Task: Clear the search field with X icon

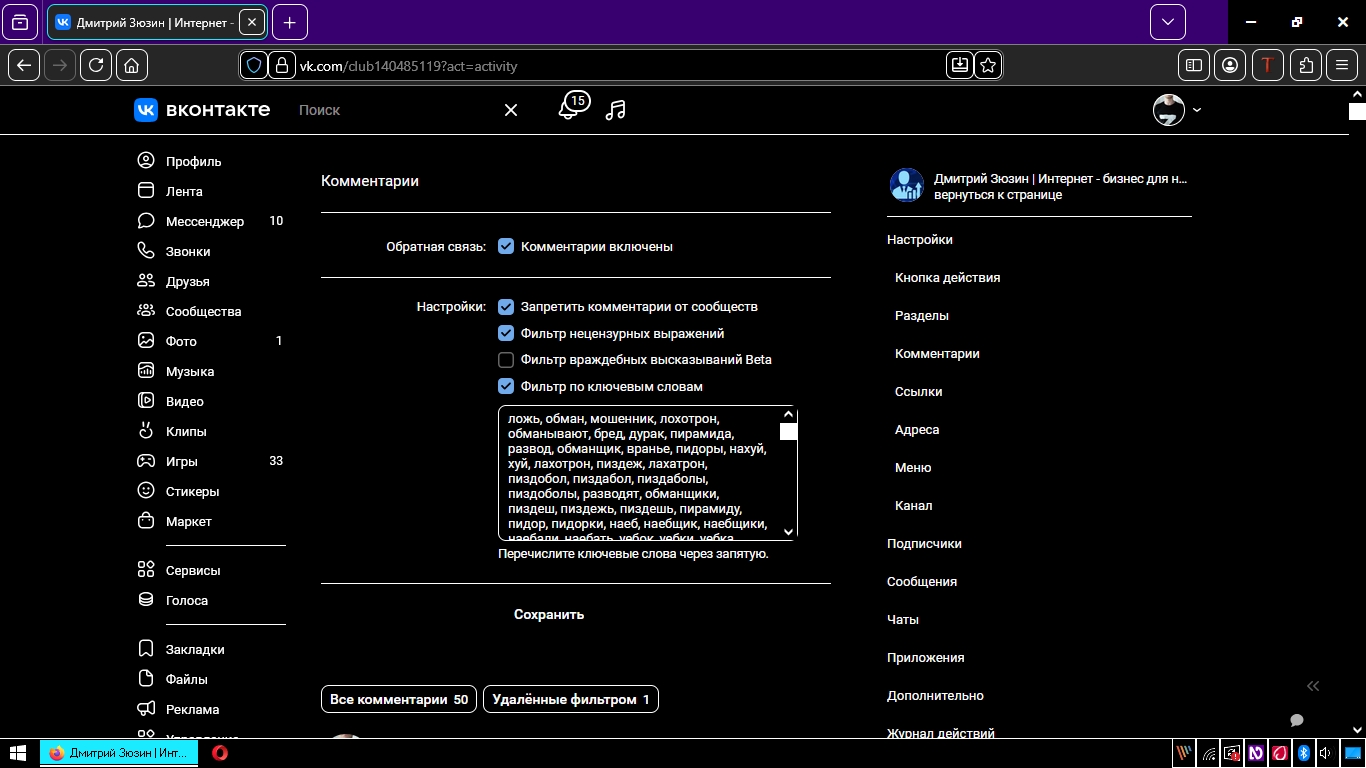Action: [511, 110]
